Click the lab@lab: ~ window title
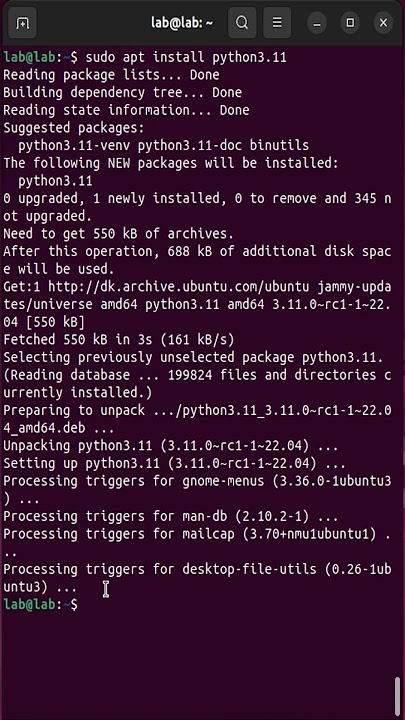 [182, 23]
